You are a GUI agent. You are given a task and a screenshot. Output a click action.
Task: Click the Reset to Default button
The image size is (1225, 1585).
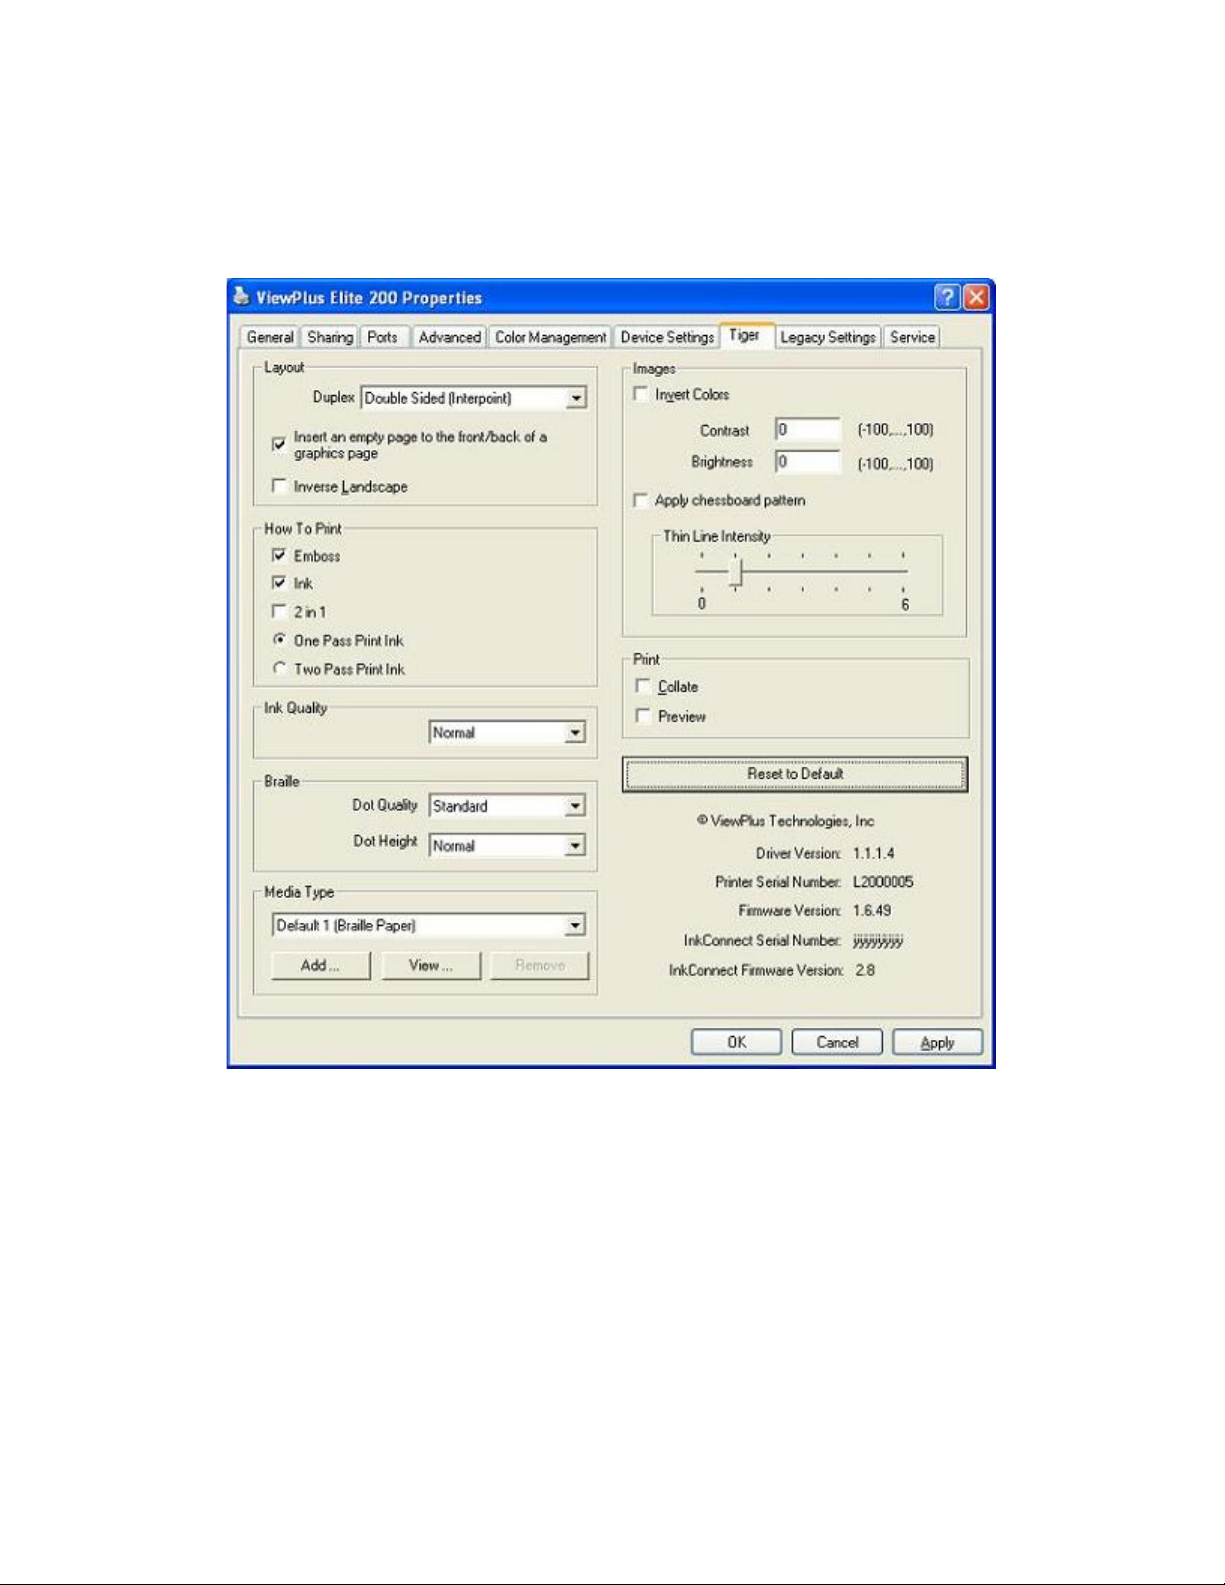(x=795, y=774)
